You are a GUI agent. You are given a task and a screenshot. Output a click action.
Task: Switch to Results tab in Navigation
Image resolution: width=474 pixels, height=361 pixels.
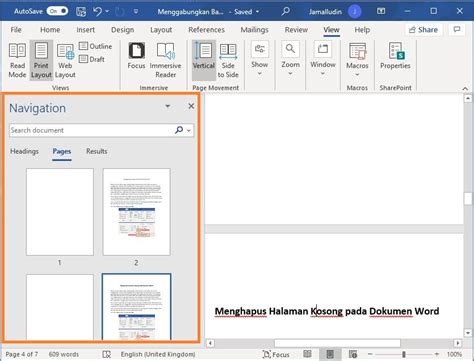coord(97,151)
